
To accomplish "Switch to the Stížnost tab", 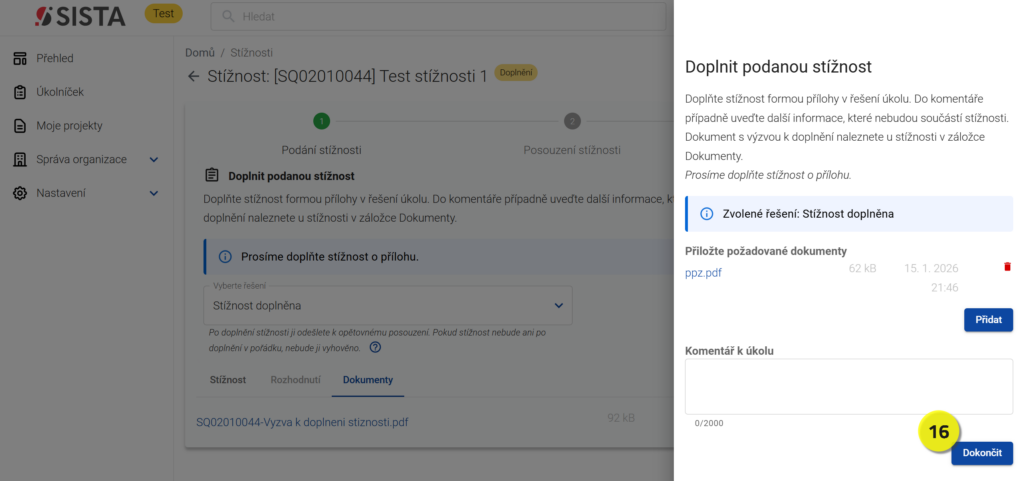I will click(x=228, y=380).
